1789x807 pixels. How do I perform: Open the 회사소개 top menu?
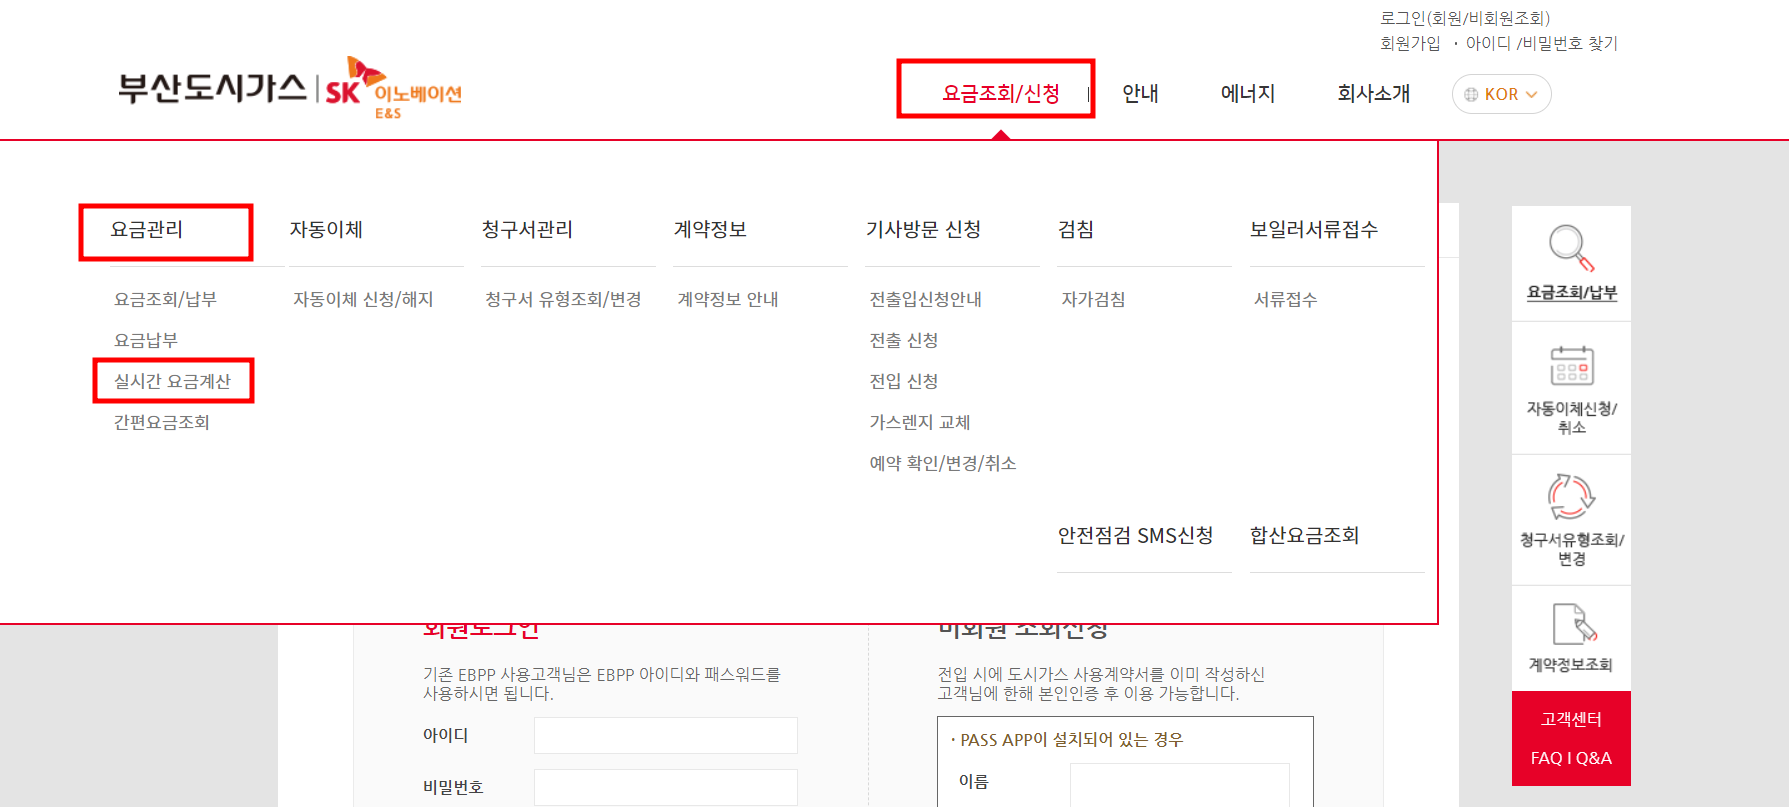[1374, 93]
